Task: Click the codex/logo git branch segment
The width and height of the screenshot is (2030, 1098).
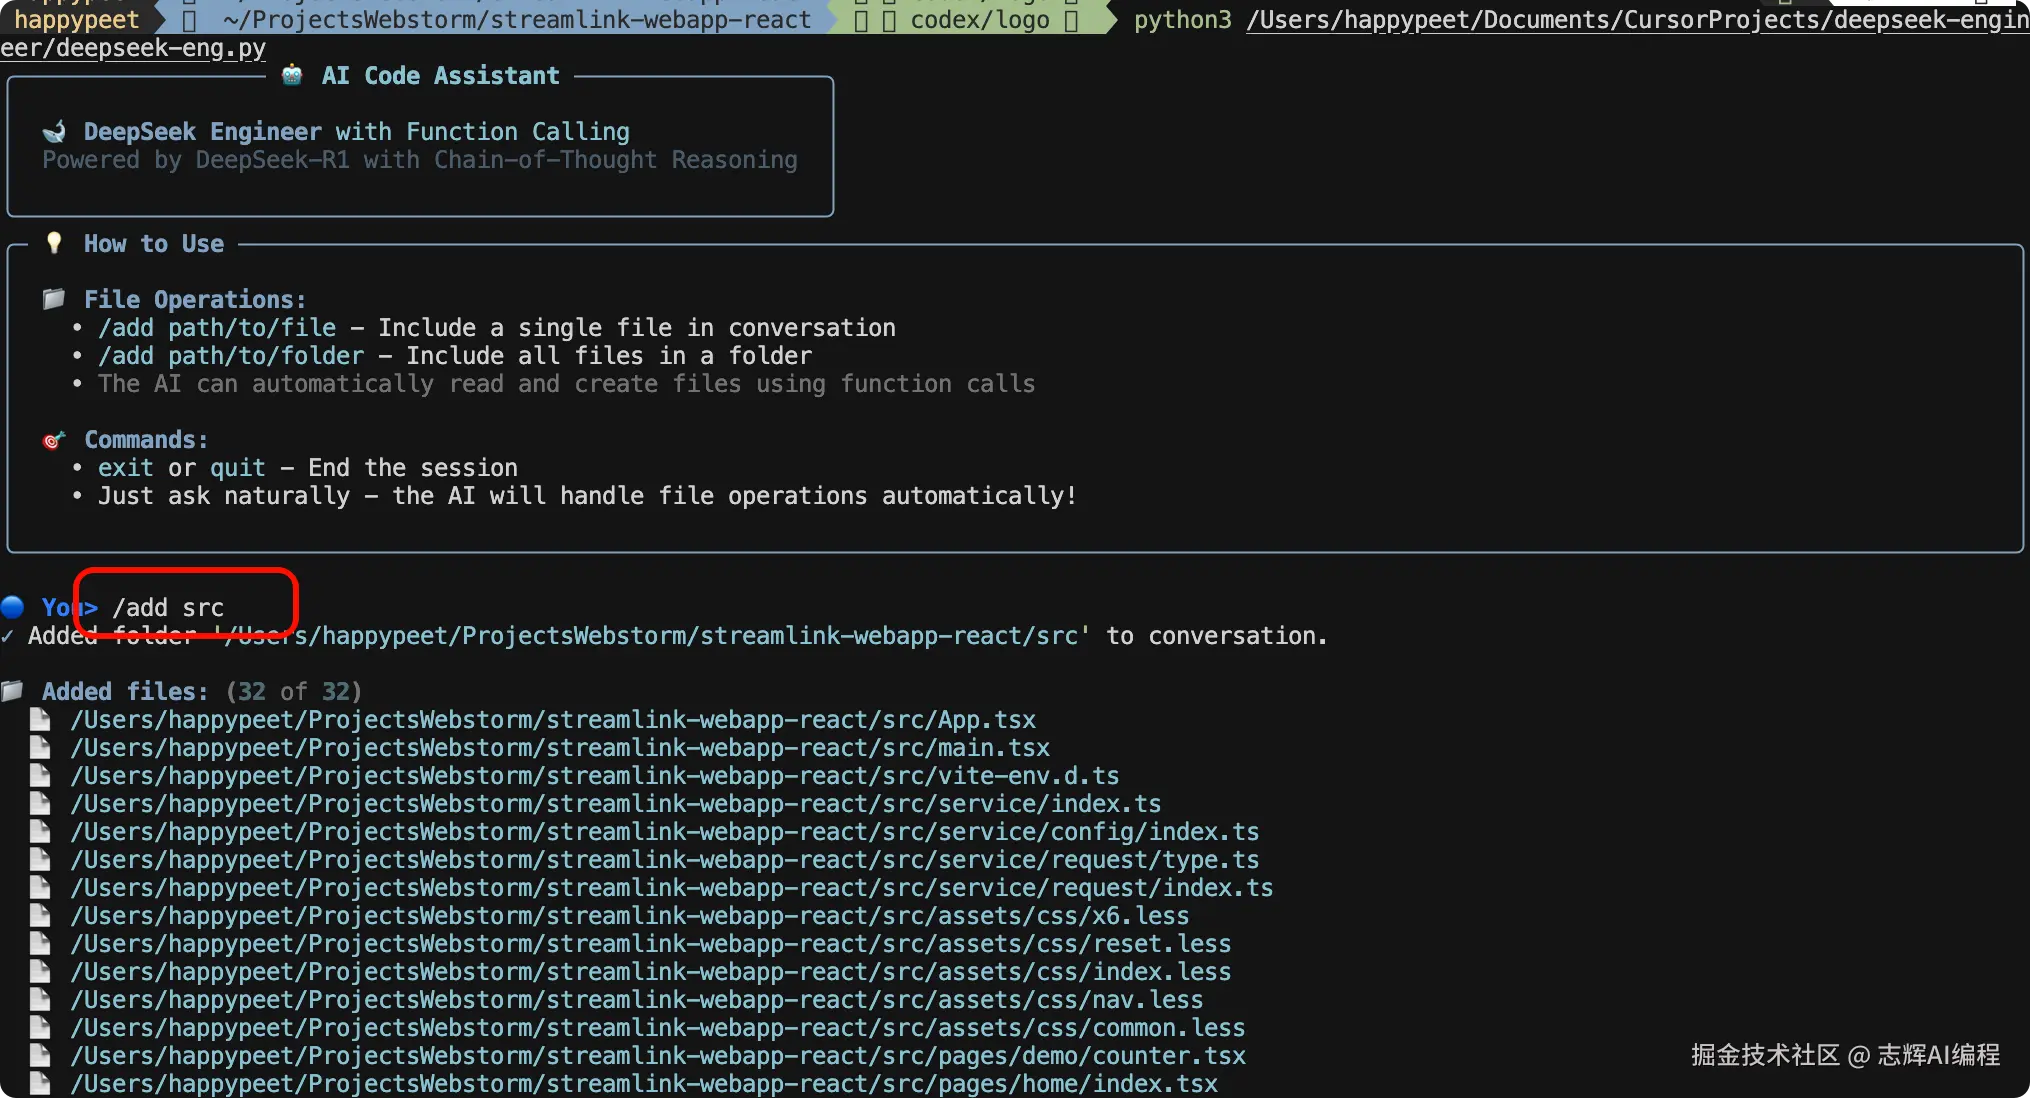Action: (979, 20)
